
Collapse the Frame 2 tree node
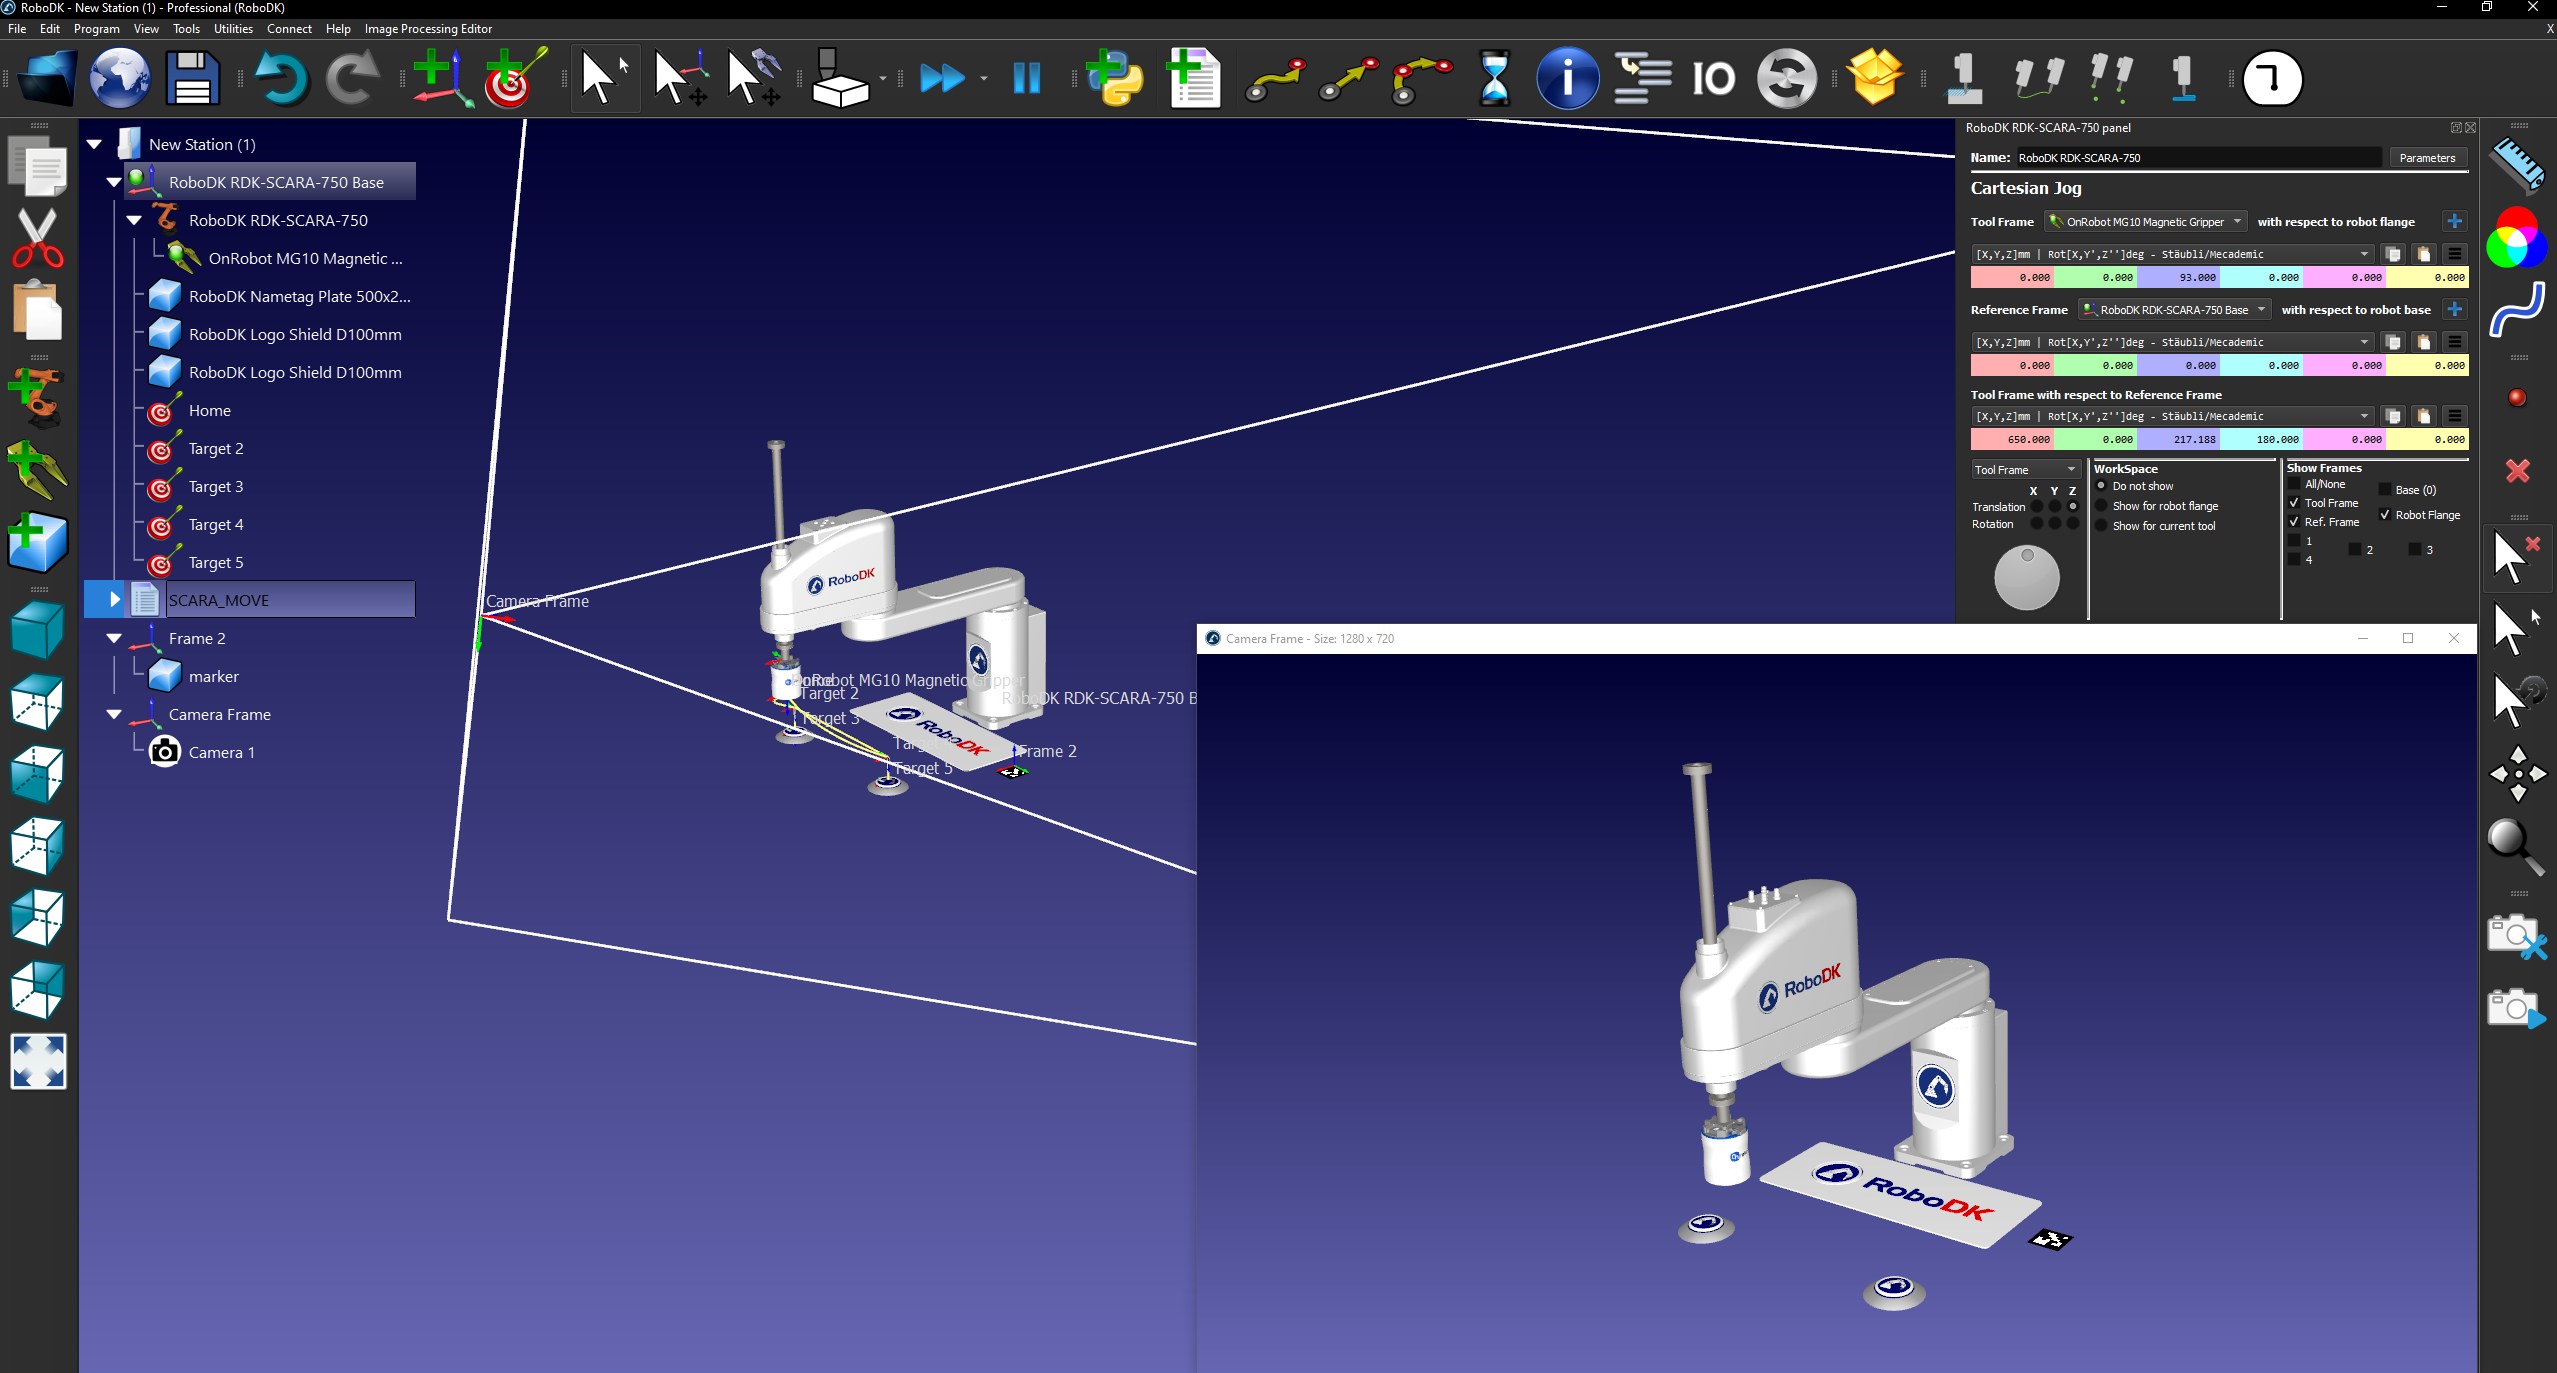click(114, 638)
